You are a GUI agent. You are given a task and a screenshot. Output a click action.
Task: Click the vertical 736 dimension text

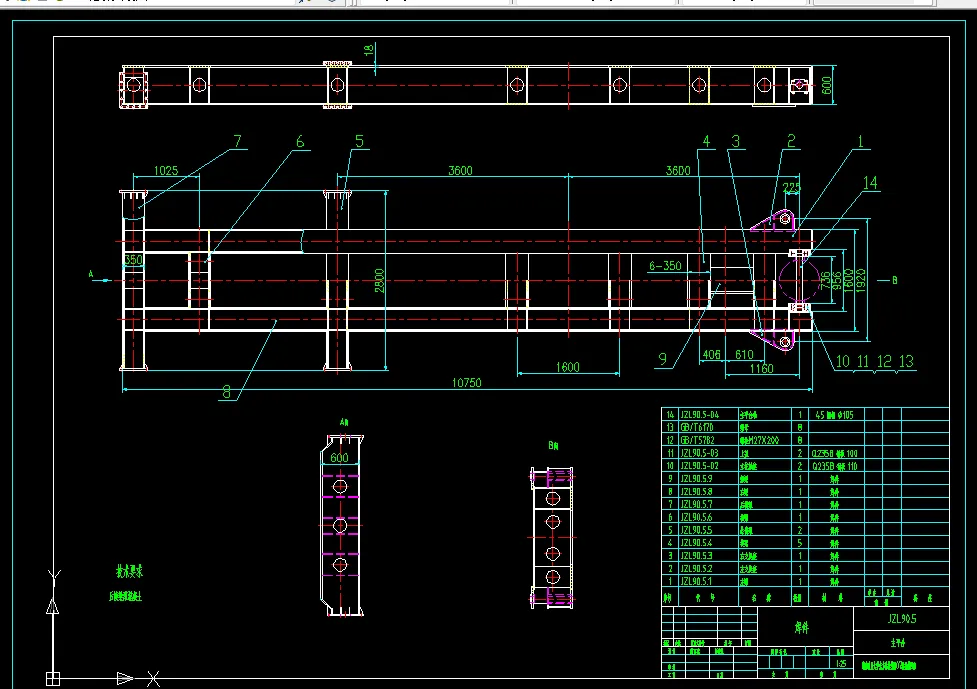826,280
